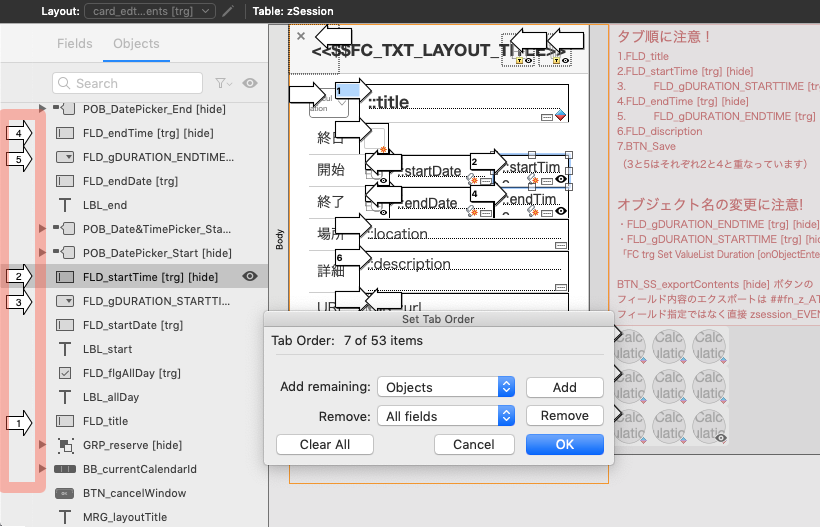Click the FLD_flgAllDay checkbox icon
The width and height of the screenshot is (820, 527).
(x=65, y=373)
